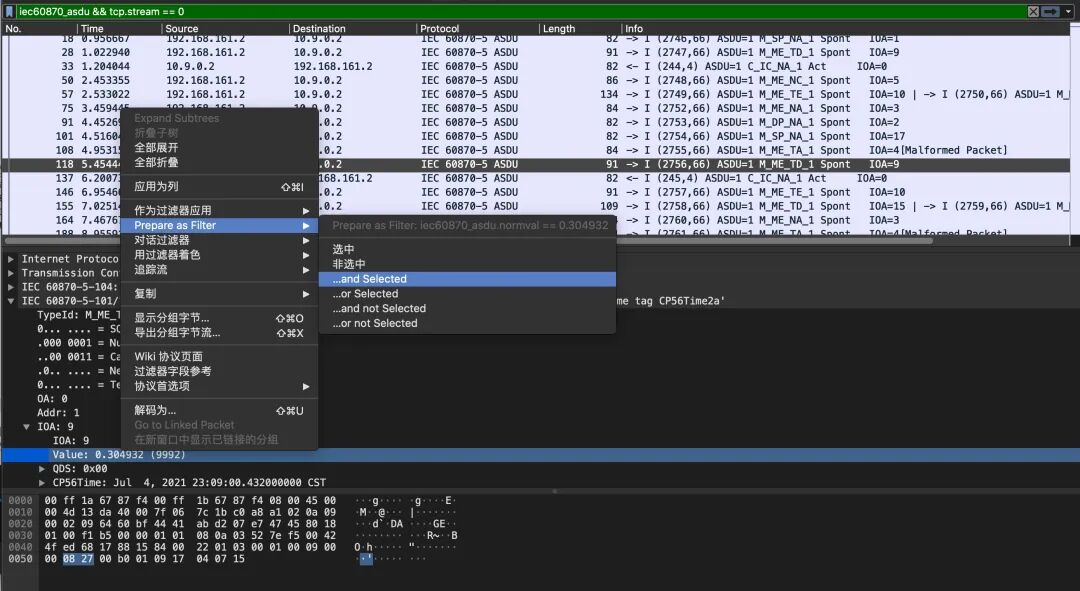Apply the display filter with arrow icon

click(x=1050, y=12)
